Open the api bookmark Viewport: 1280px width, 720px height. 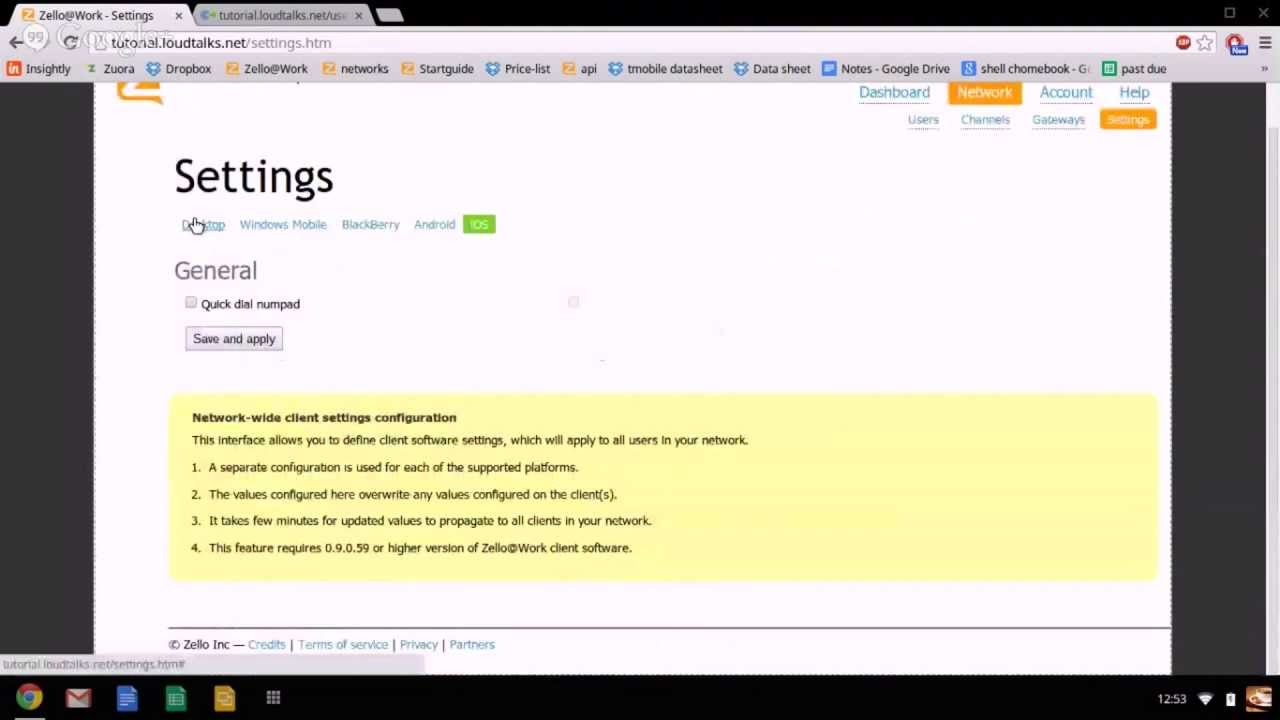pyautogui.click(x=579, y=69)
